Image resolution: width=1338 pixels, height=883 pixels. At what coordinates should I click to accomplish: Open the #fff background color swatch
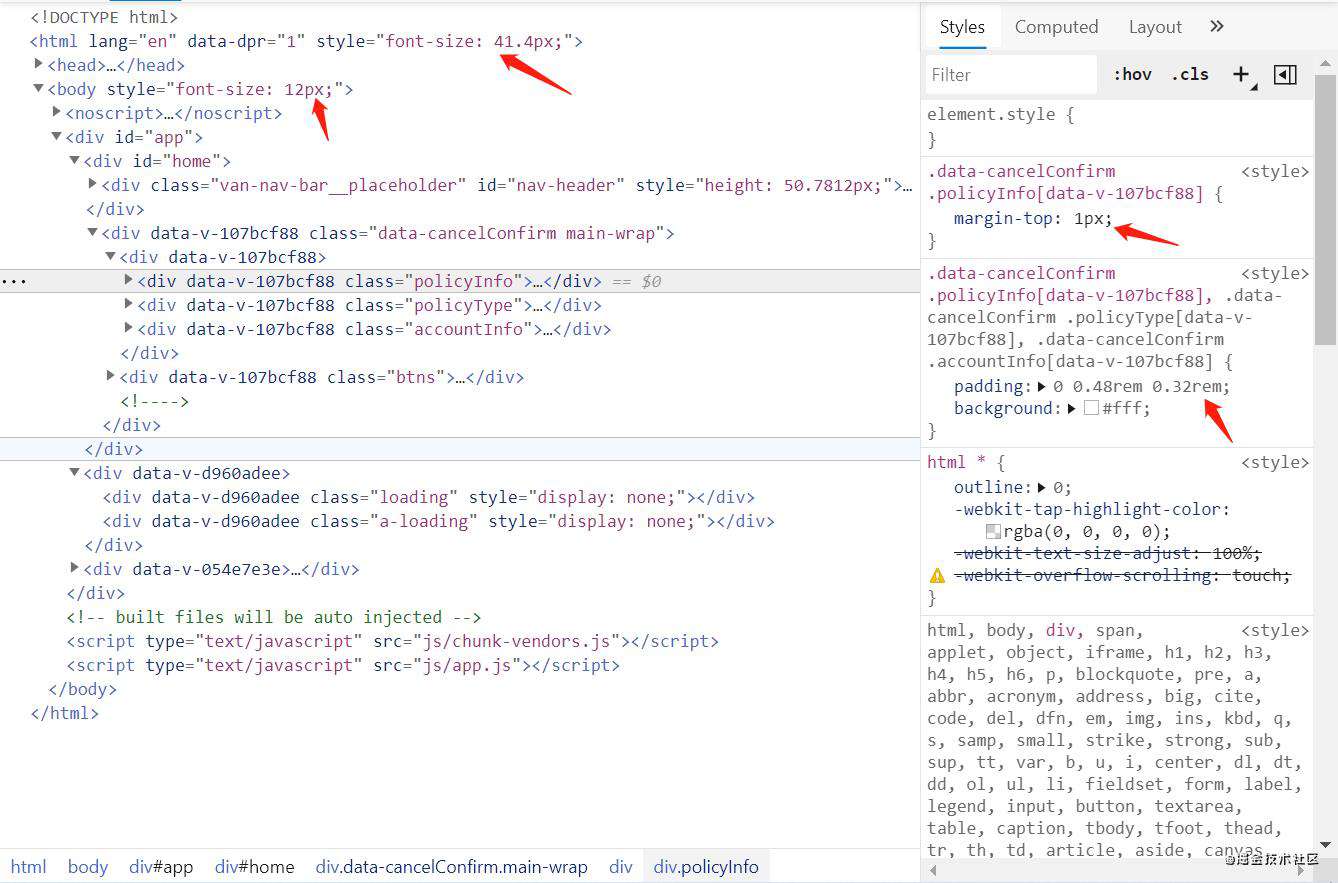(1091, 408)
